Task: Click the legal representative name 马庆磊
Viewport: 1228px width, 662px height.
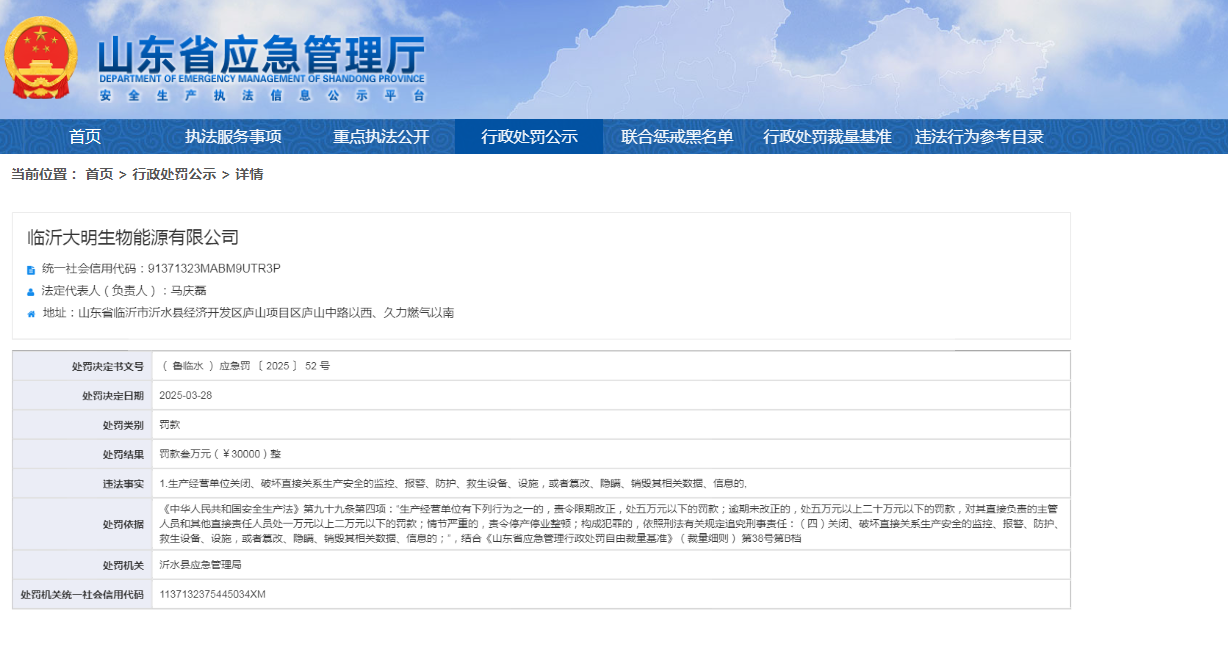Action: click(186, 291)
